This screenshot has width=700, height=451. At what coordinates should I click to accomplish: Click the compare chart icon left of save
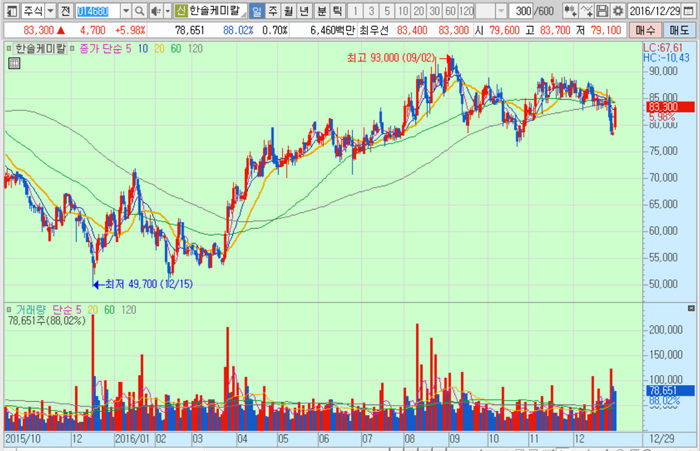[571, 10]
